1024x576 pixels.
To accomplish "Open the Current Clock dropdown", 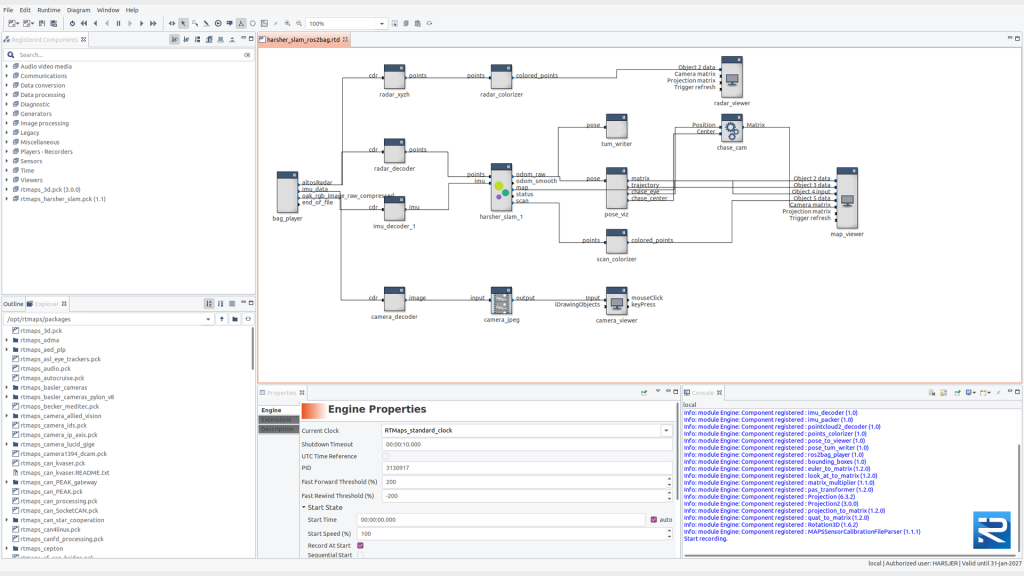I will click(666, 431).
